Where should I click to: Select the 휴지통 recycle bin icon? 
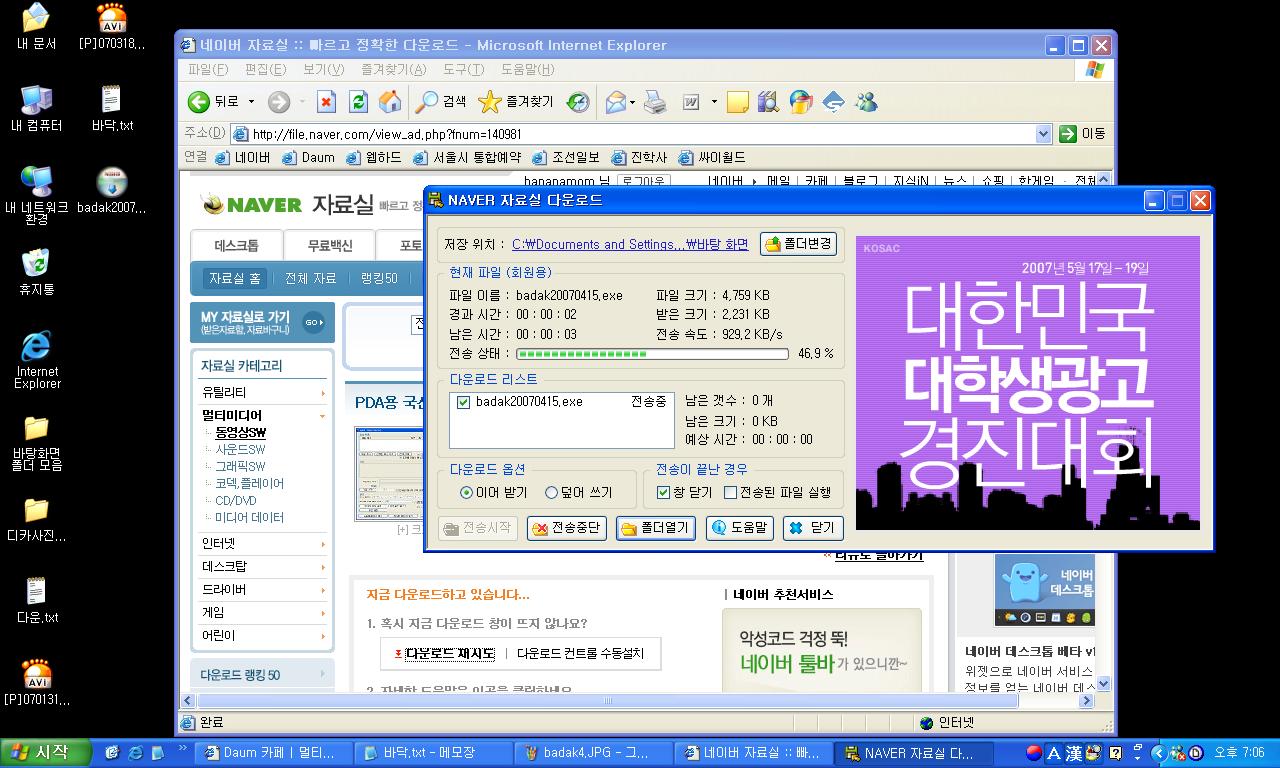(37, 272)
